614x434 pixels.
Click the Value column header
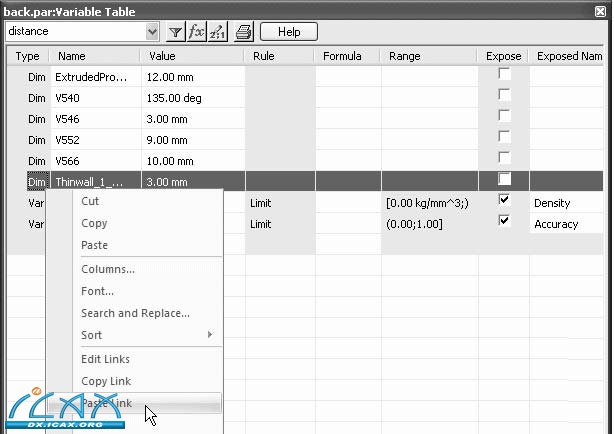coord(192,56)
